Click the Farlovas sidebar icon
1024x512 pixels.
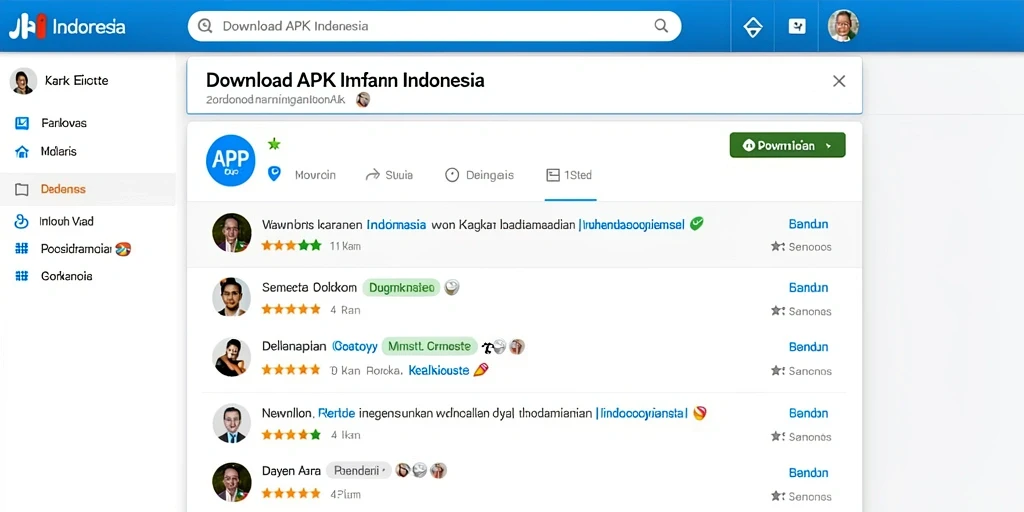click(22, 123)
